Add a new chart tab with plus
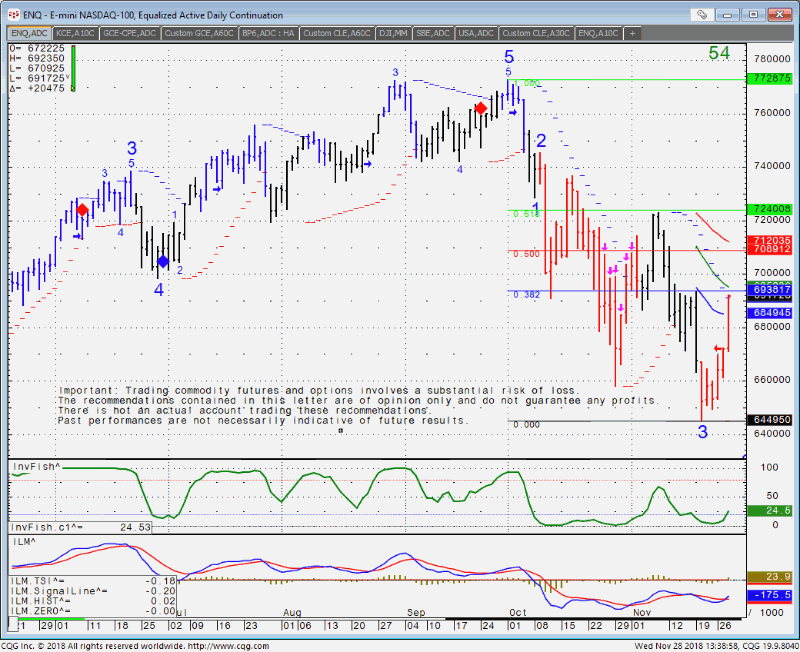Screen dimensions: 800x652 tap(632, 33)
